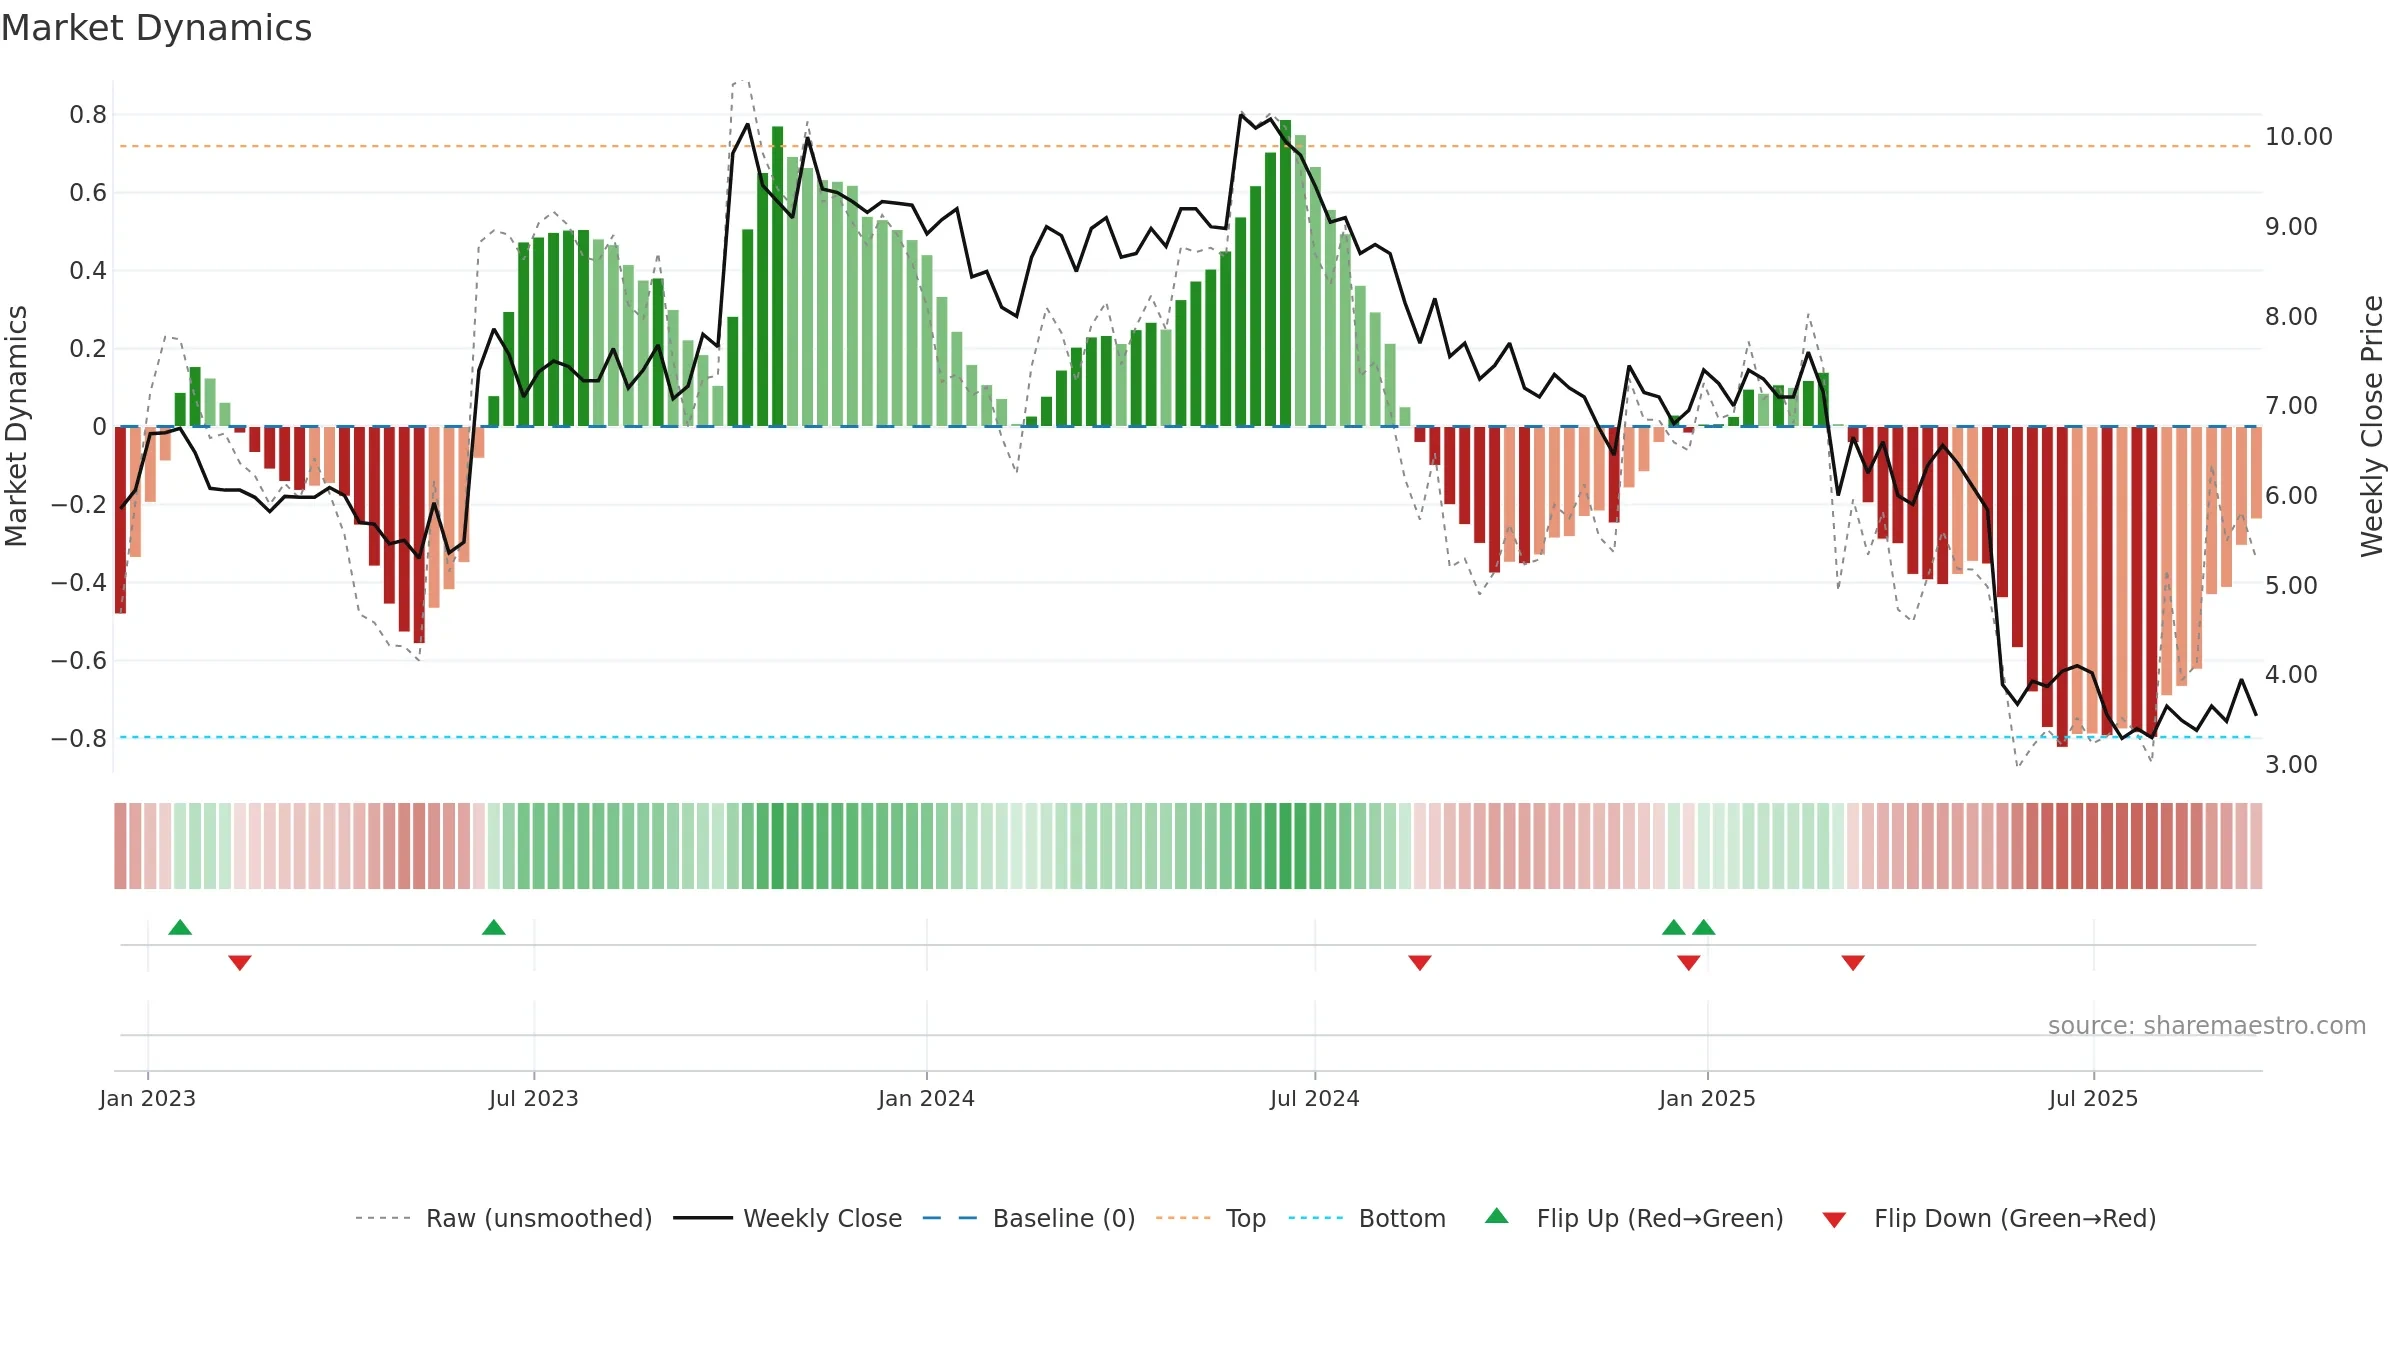This screenshot has height=1350, width=2400.
Task: Toggle the Weekly Close legend entry
Action: pos(822,1218)
